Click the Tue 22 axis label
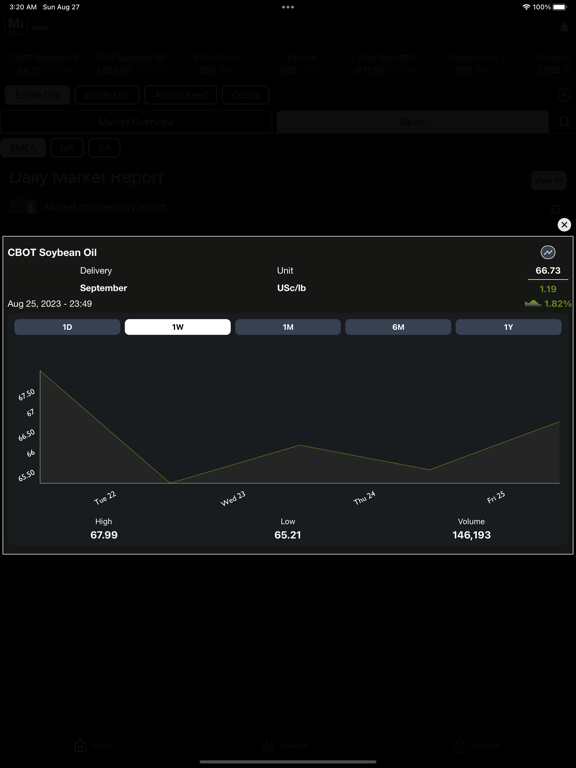The image size is (576, 768). (105, 498)
